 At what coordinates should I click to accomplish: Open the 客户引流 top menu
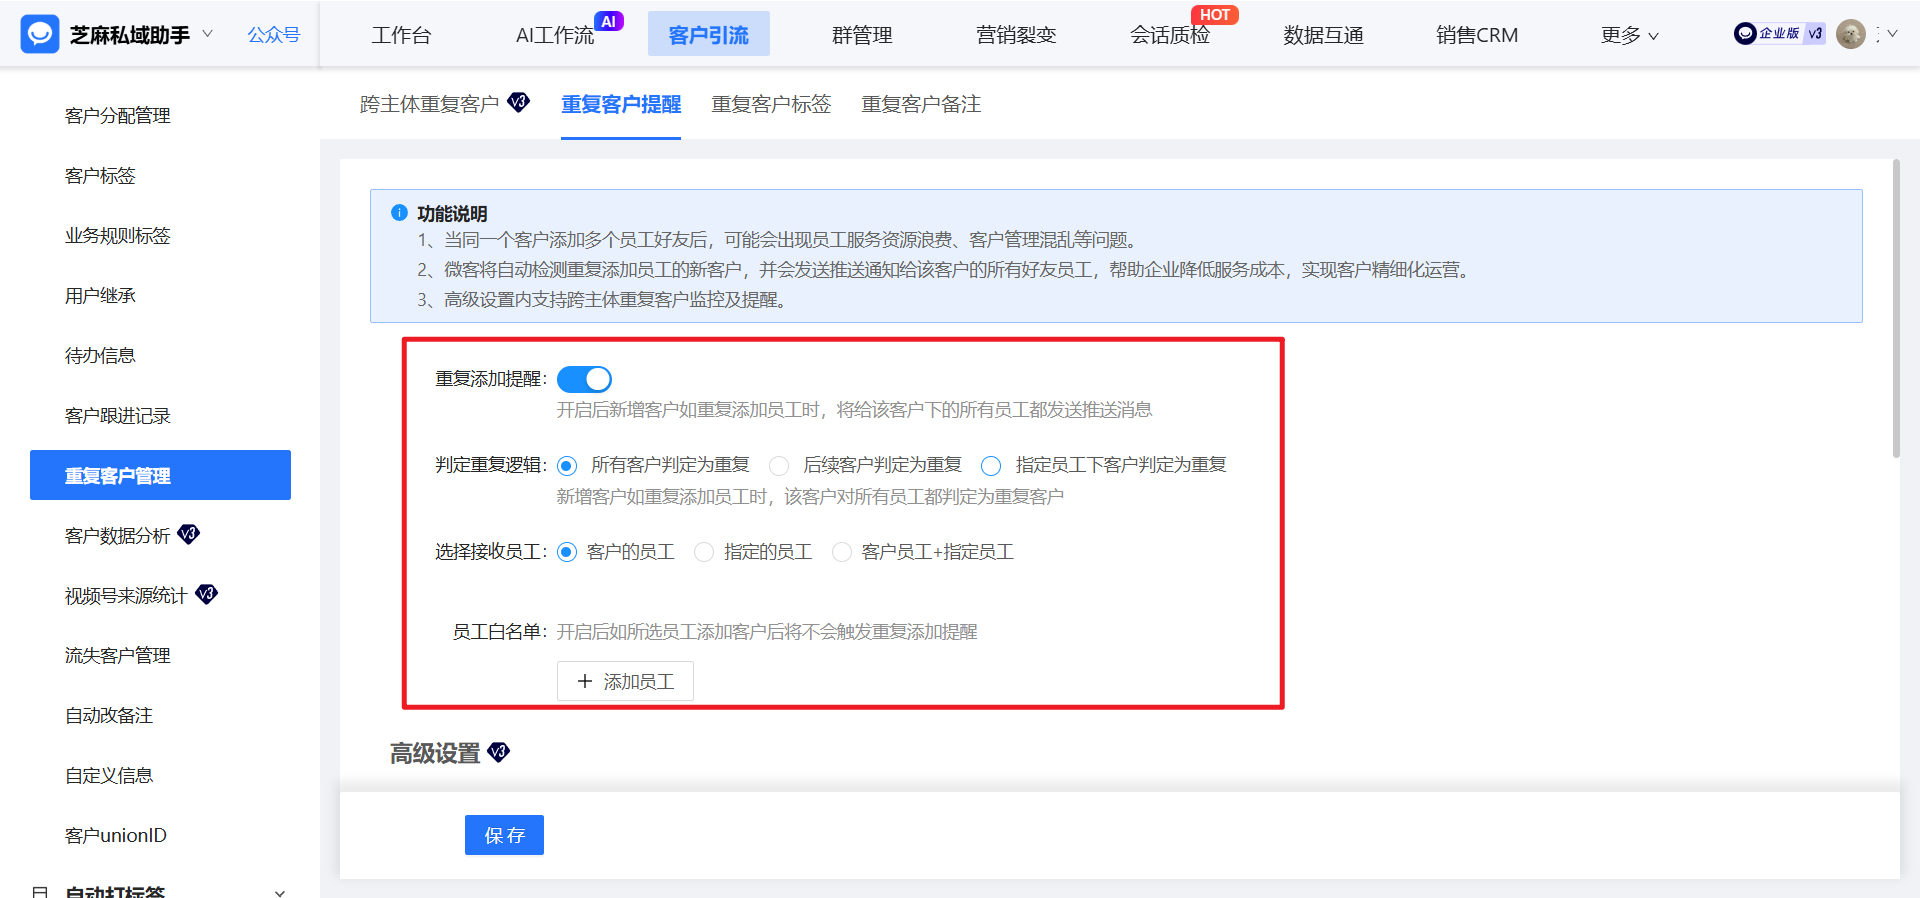pyautogui.click(x=709, y=35)
